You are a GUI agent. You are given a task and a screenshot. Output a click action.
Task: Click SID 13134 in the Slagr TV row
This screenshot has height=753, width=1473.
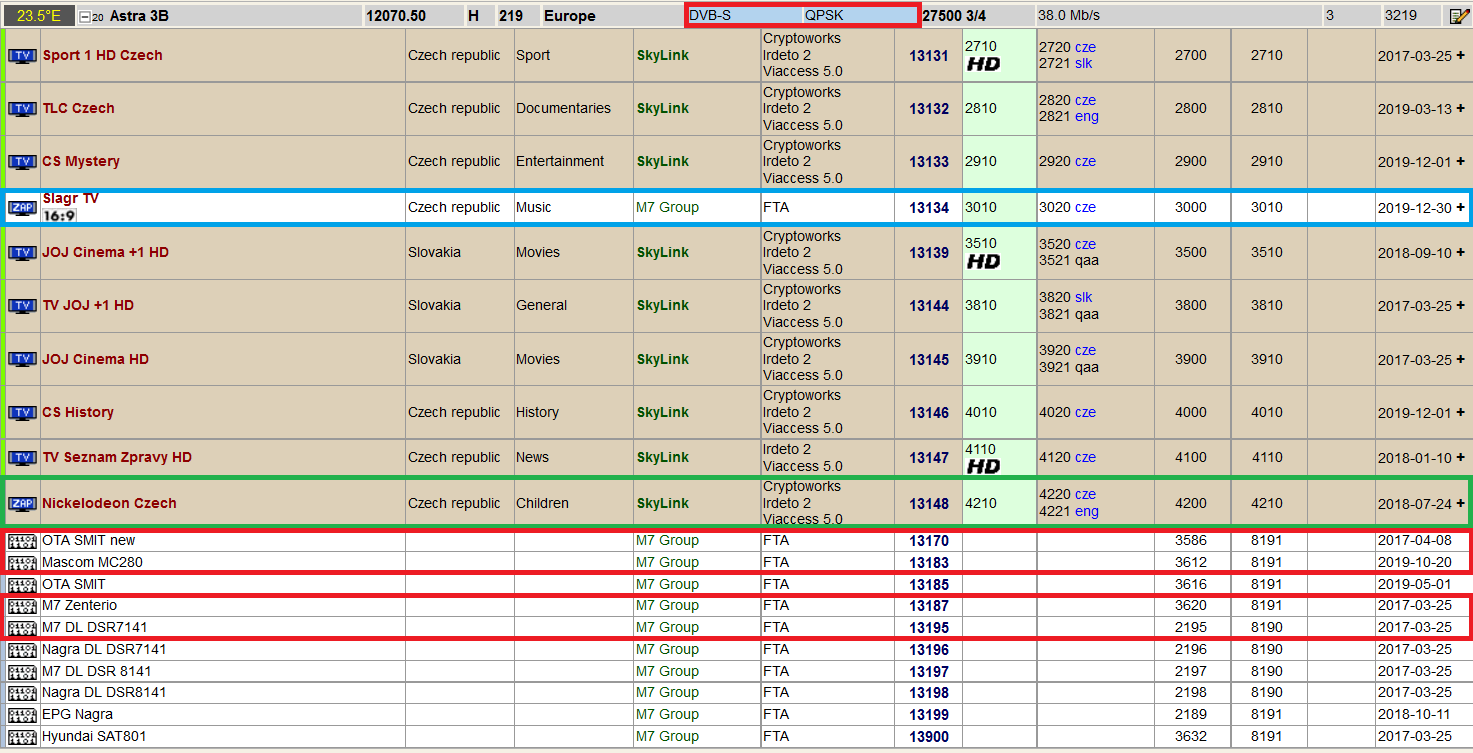coord(929,208)
